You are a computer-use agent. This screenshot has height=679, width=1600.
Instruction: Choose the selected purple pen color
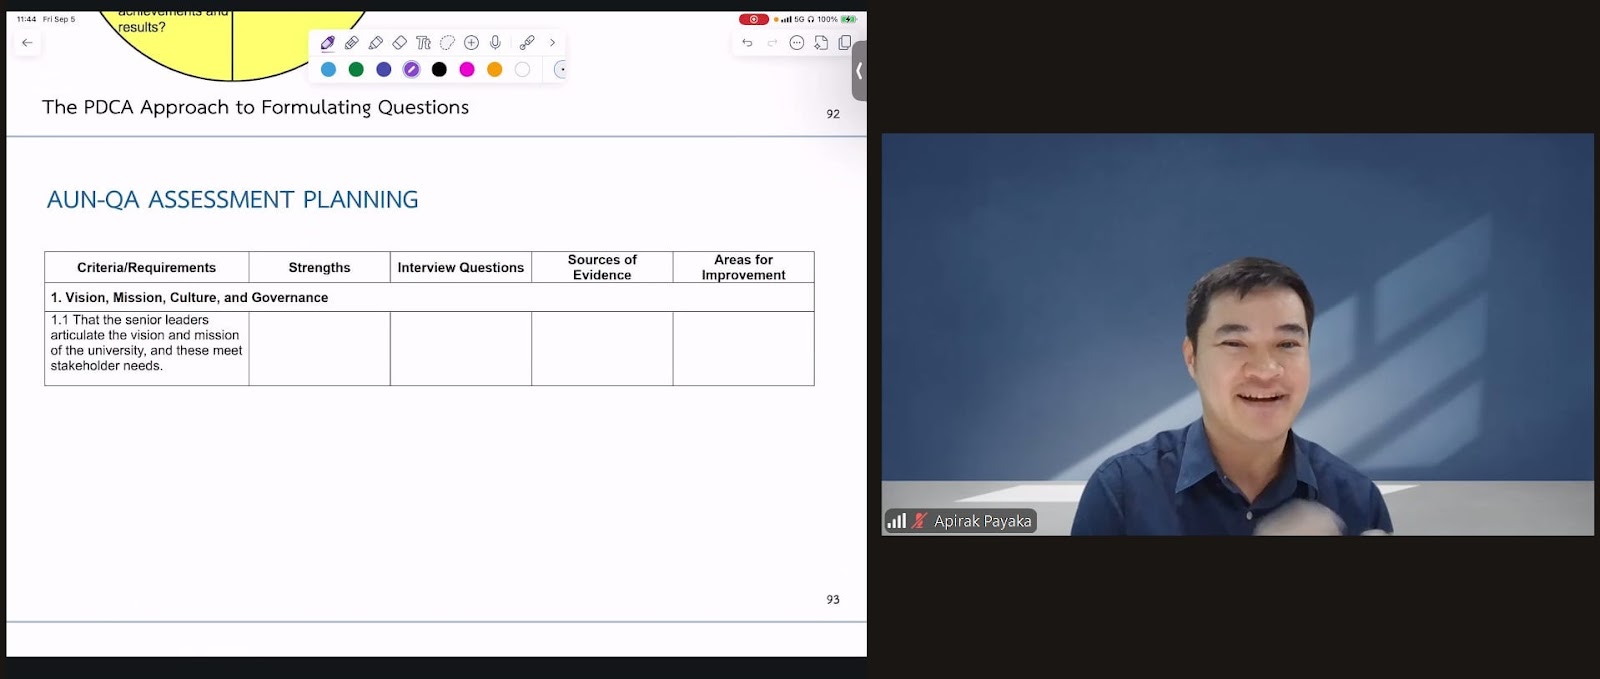click(x=411, y=69)
